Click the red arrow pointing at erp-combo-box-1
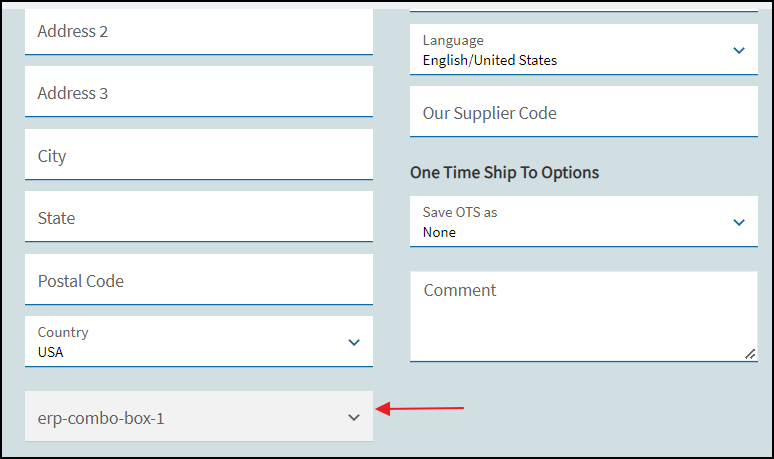 [420, 408]
